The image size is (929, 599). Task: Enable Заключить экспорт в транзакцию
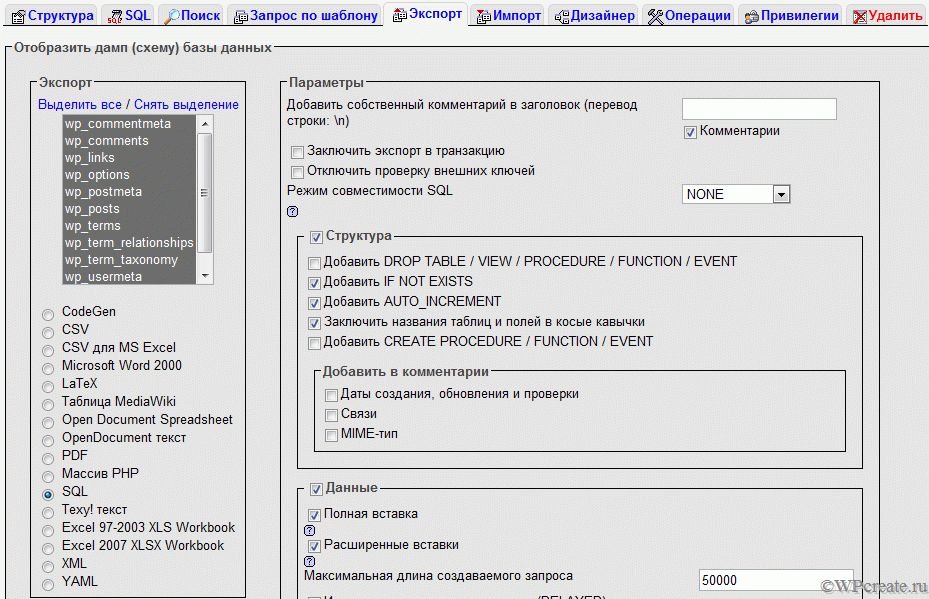[x=297, y=153]
